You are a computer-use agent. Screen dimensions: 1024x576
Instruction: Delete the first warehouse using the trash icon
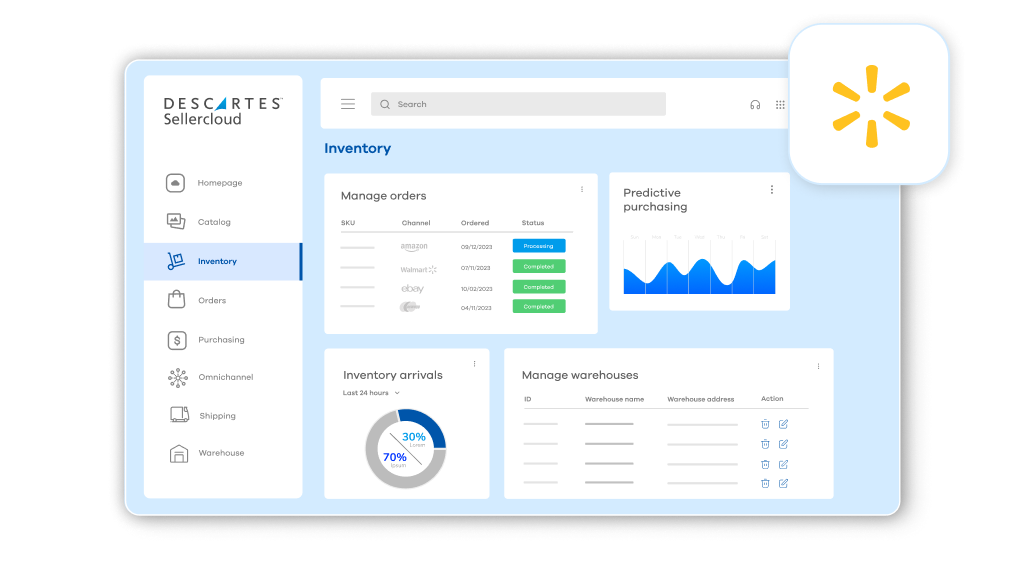(765, 424)
